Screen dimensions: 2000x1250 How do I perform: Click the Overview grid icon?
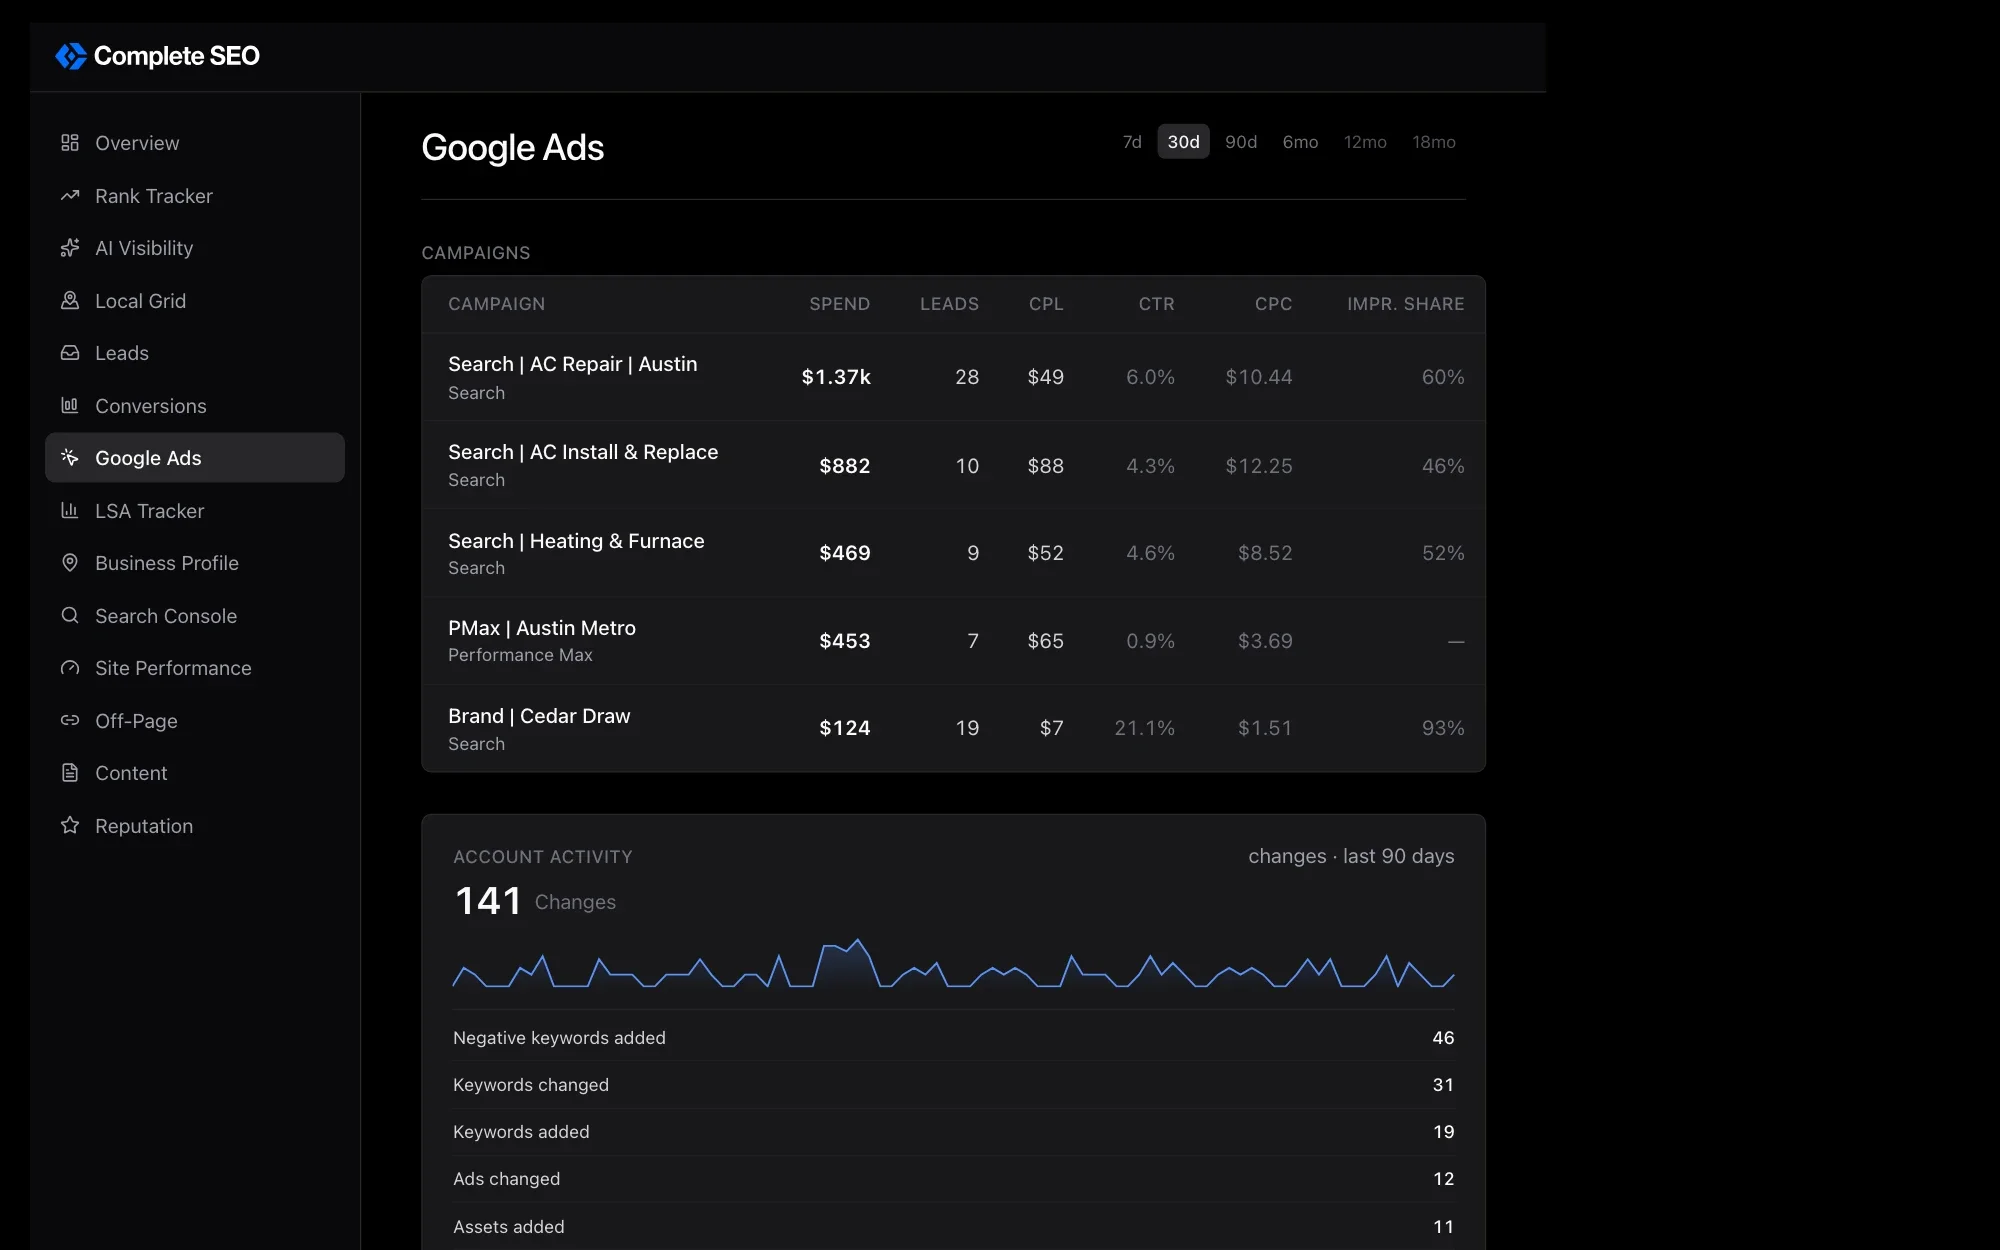pos(70,143)
